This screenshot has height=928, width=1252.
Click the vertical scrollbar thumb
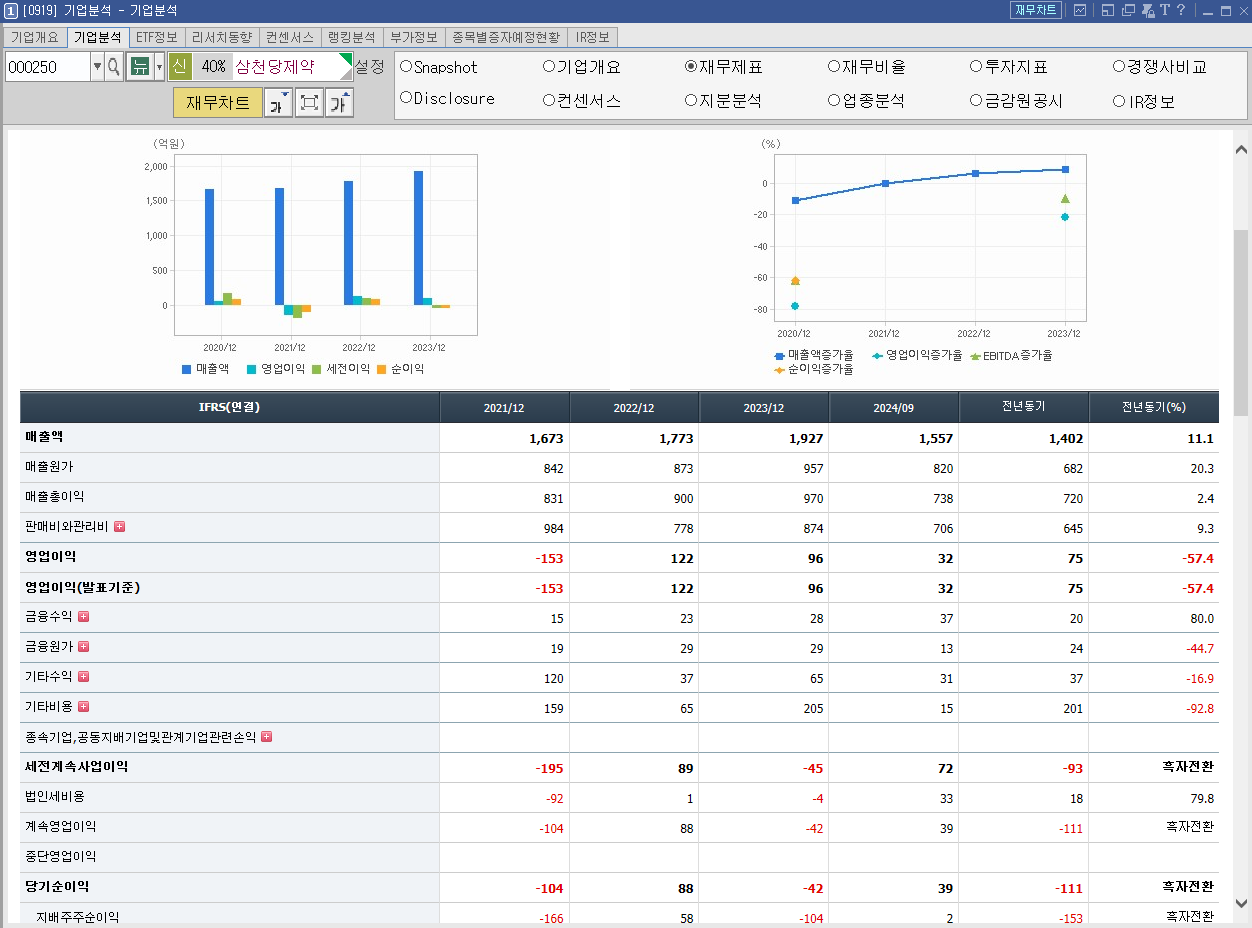pos(1241,322)
